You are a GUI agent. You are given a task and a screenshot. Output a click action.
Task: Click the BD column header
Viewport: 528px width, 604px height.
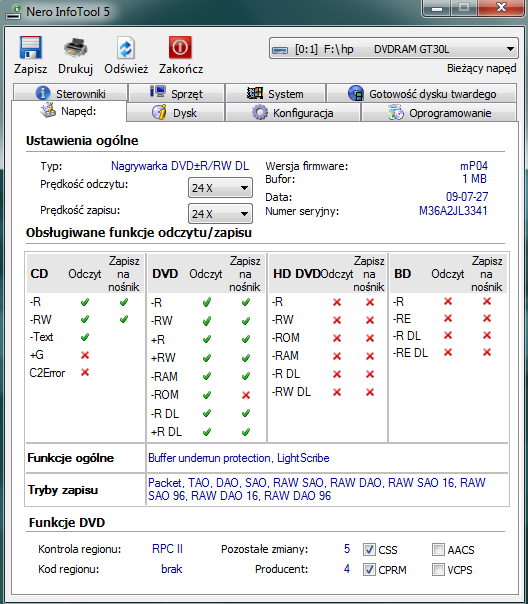point(402,274)
